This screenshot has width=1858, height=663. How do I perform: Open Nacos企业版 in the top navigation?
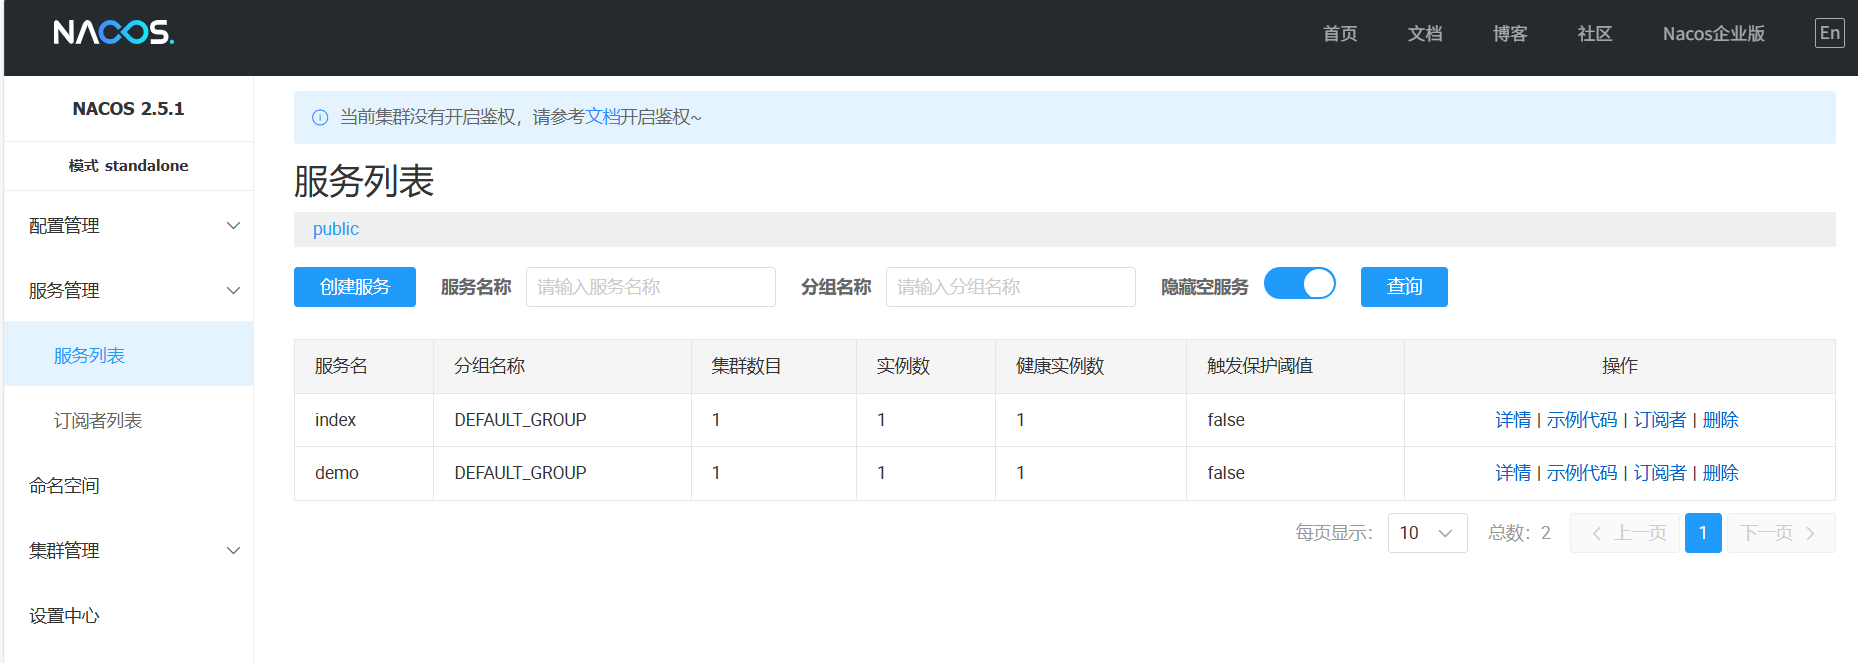click(x=1713, y=34)
